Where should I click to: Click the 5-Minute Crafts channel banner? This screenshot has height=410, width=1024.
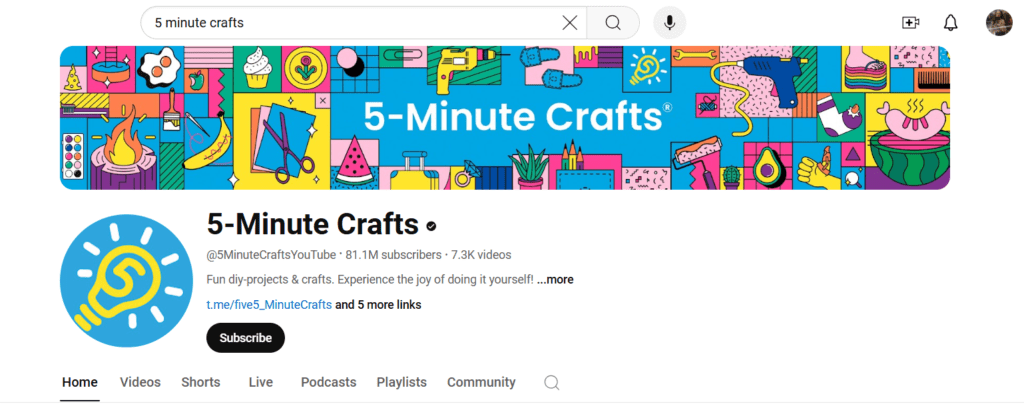(505, 118)
